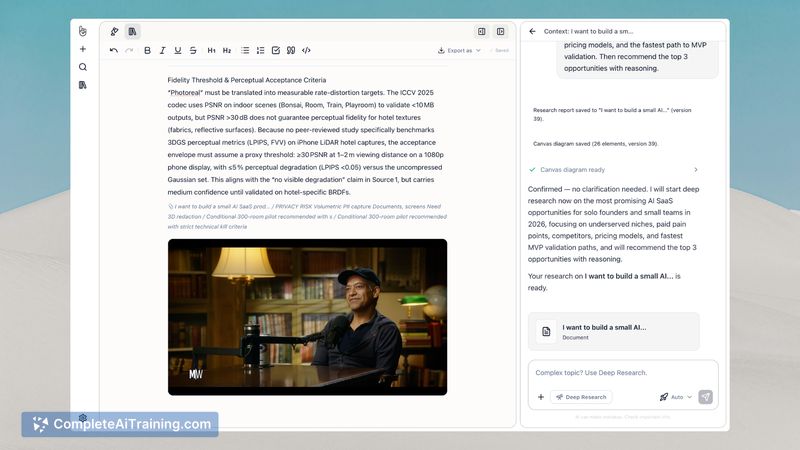800x450 pixels.
Task: Click the Context: I want to build title
Action: 588,31
